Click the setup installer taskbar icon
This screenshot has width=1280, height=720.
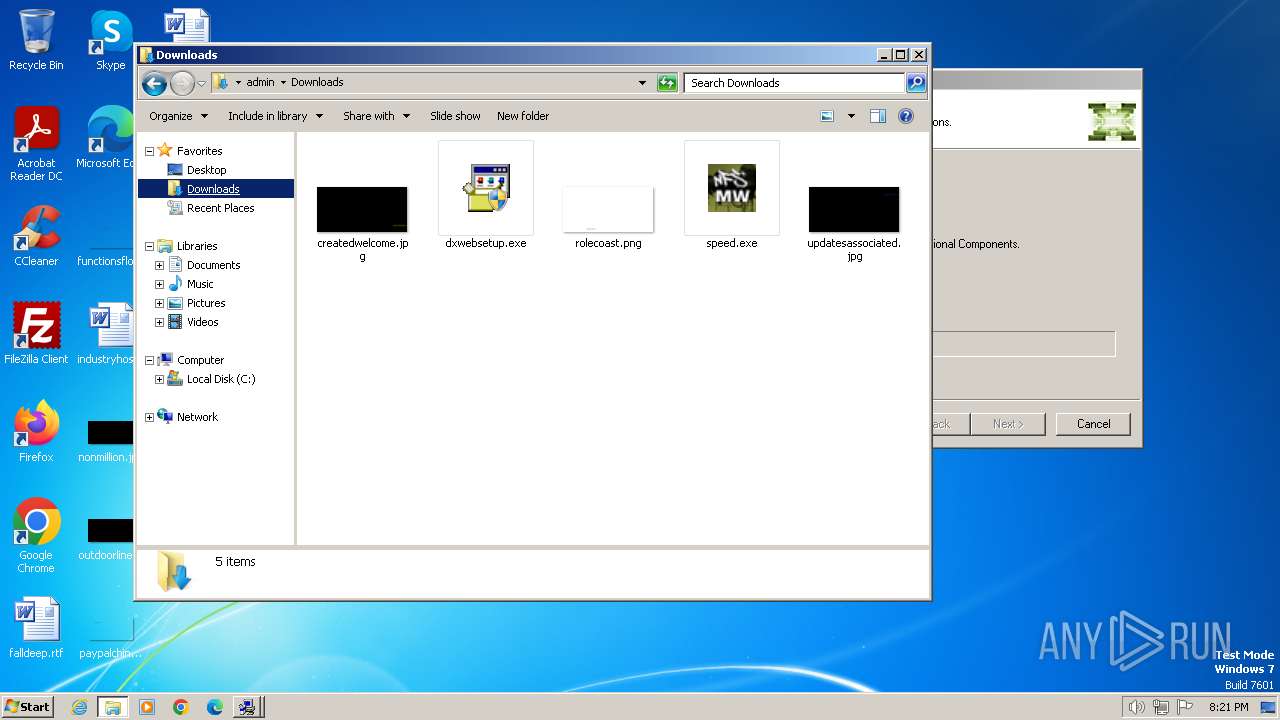(x=247, y=707)
